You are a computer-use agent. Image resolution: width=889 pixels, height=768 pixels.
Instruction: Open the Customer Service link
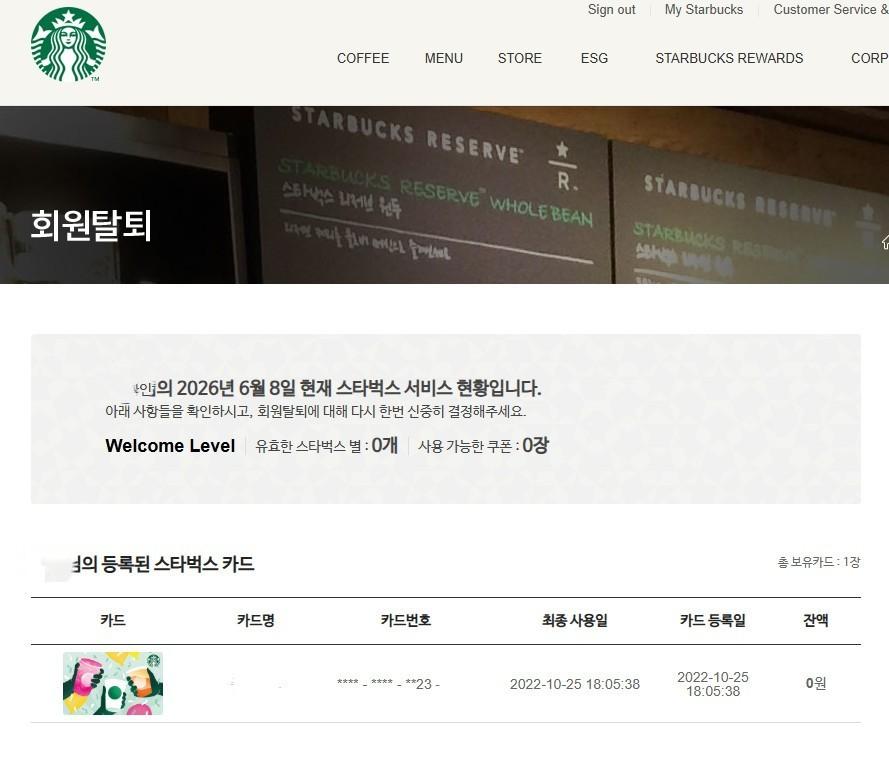pyautogui.click(x=831, y=10)
